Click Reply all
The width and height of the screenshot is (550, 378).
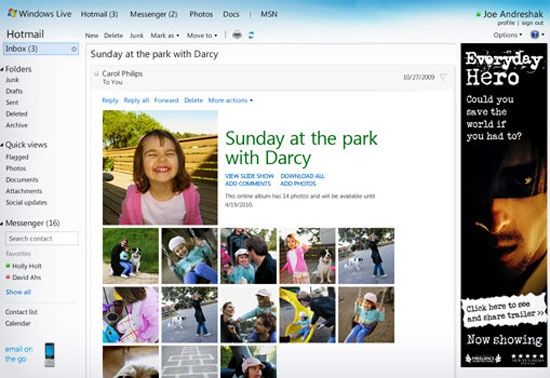(136, 100)
